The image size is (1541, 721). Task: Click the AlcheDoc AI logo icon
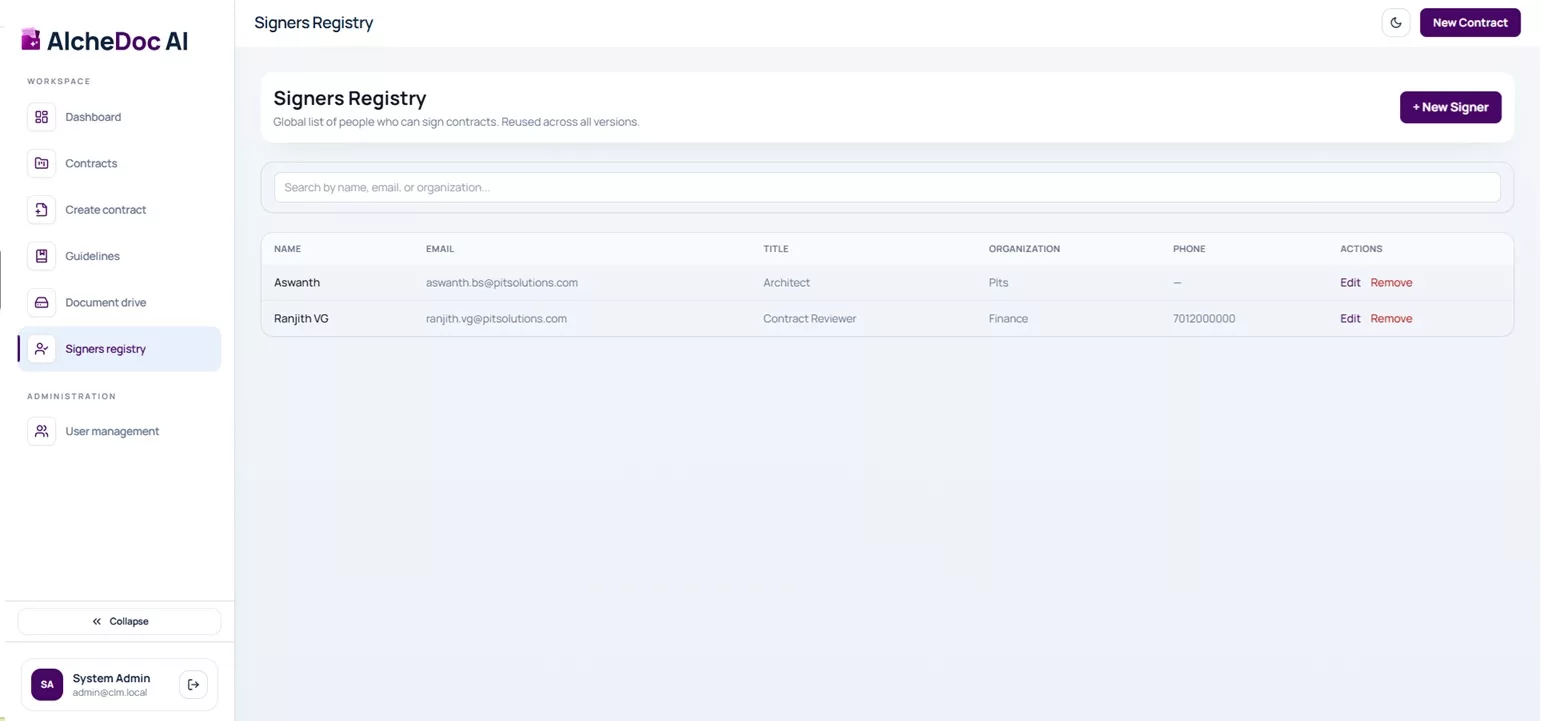pyautogui.click(x=31, y=40)
